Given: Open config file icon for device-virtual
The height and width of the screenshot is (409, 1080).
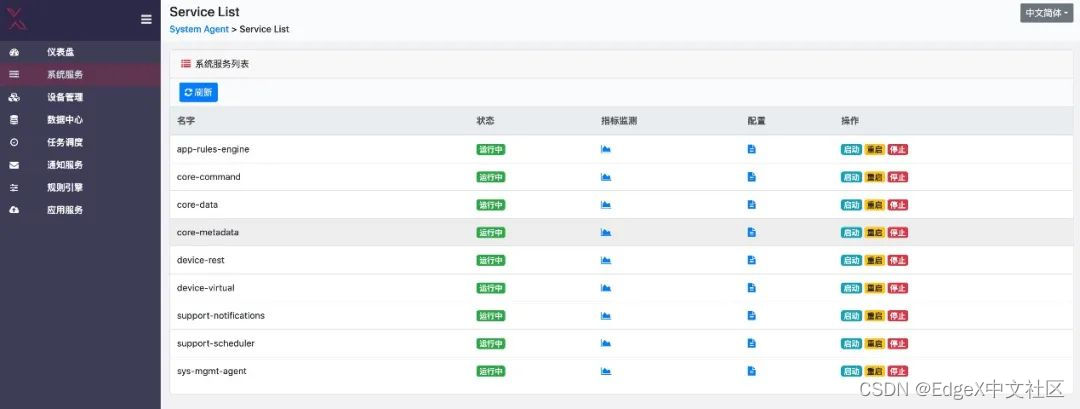Looking at the screenshot, I should (x=751, y=288).
